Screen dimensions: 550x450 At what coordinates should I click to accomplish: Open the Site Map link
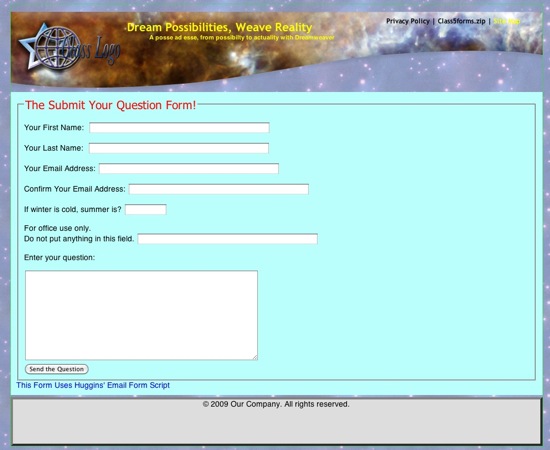click(507, 21)
